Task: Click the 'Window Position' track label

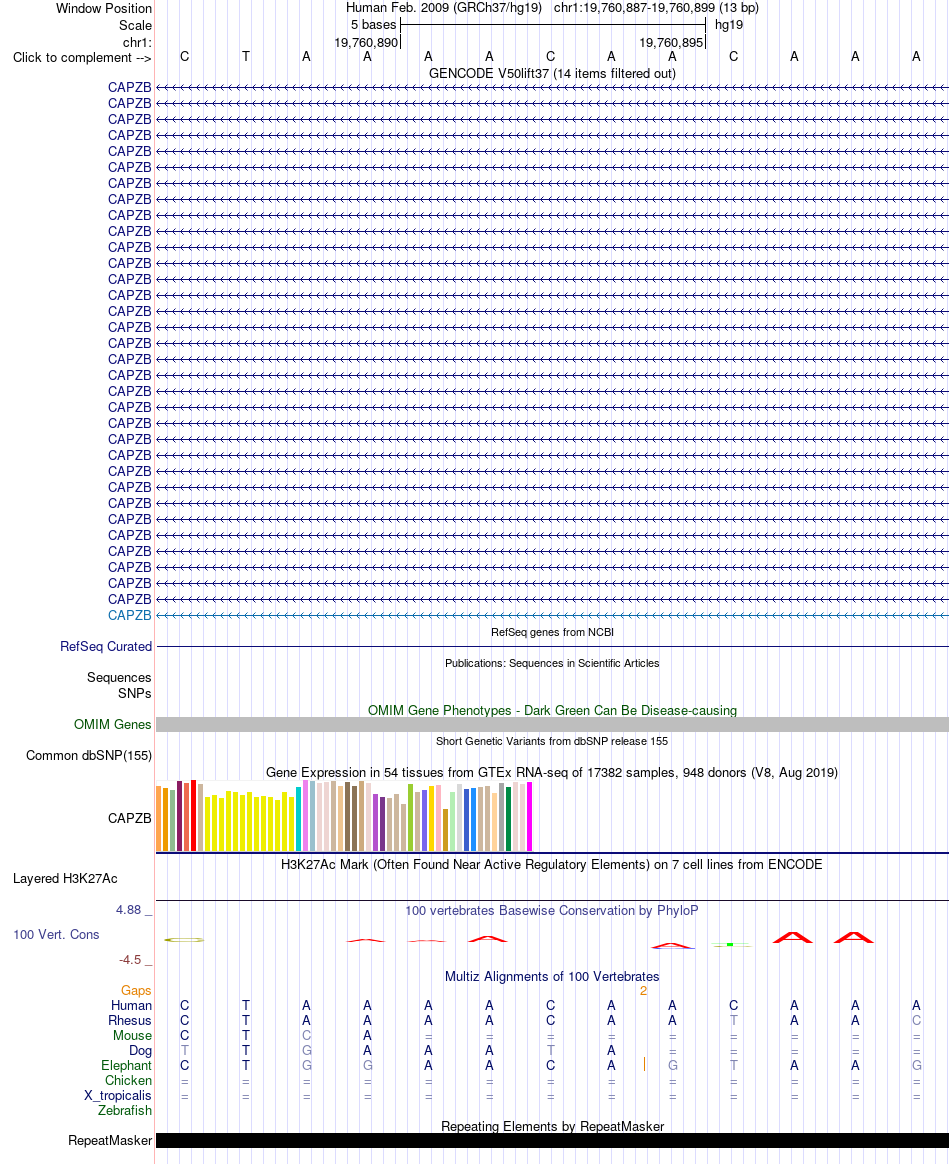Action: [x=104, y=9]
